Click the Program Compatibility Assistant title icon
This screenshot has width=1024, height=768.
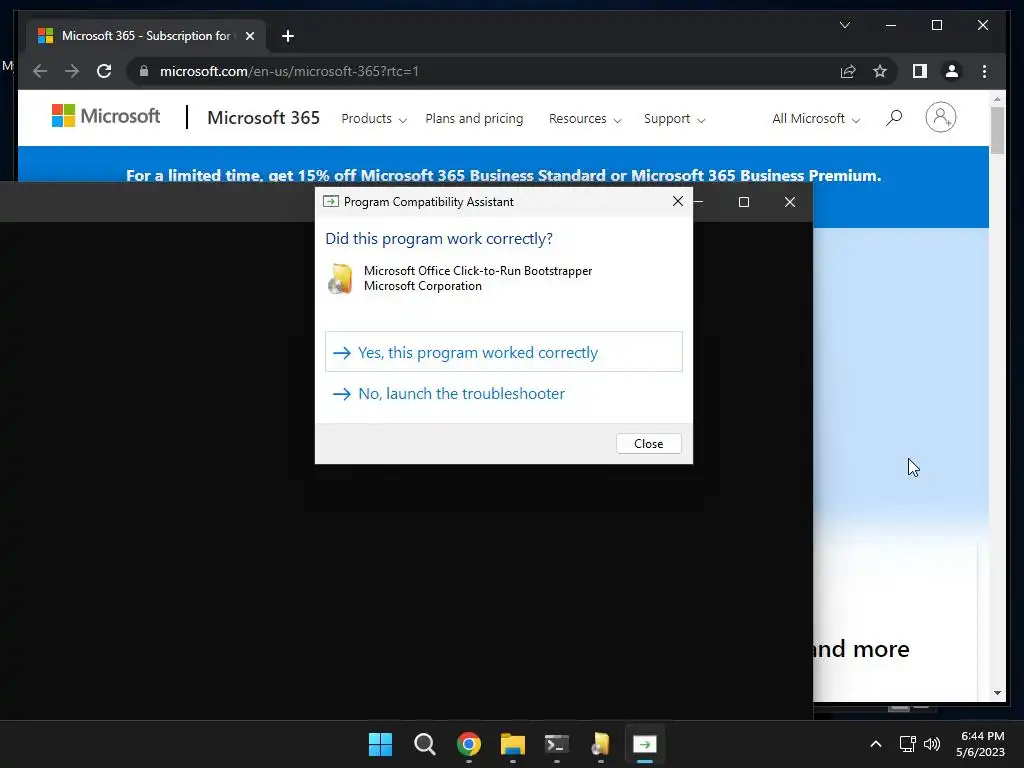pyautogui.click(x=331, y=202)
